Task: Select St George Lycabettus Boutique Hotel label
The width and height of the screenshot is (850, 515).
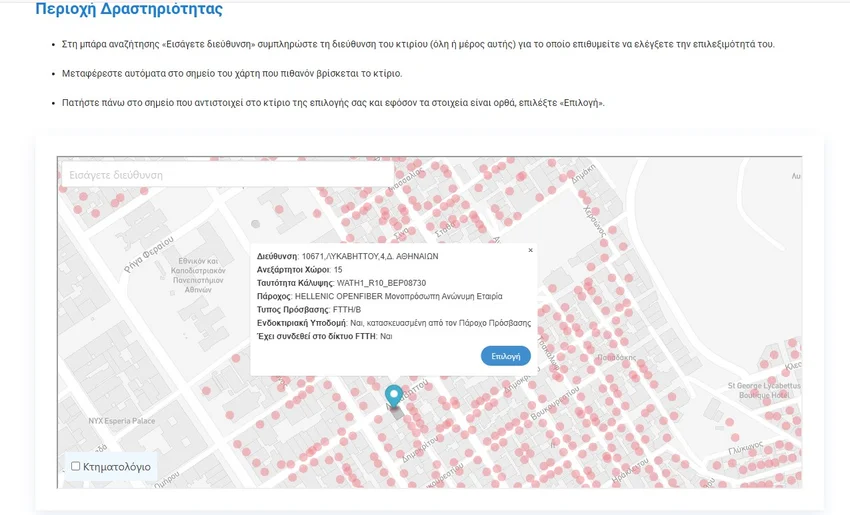Action: coord(764,390)
